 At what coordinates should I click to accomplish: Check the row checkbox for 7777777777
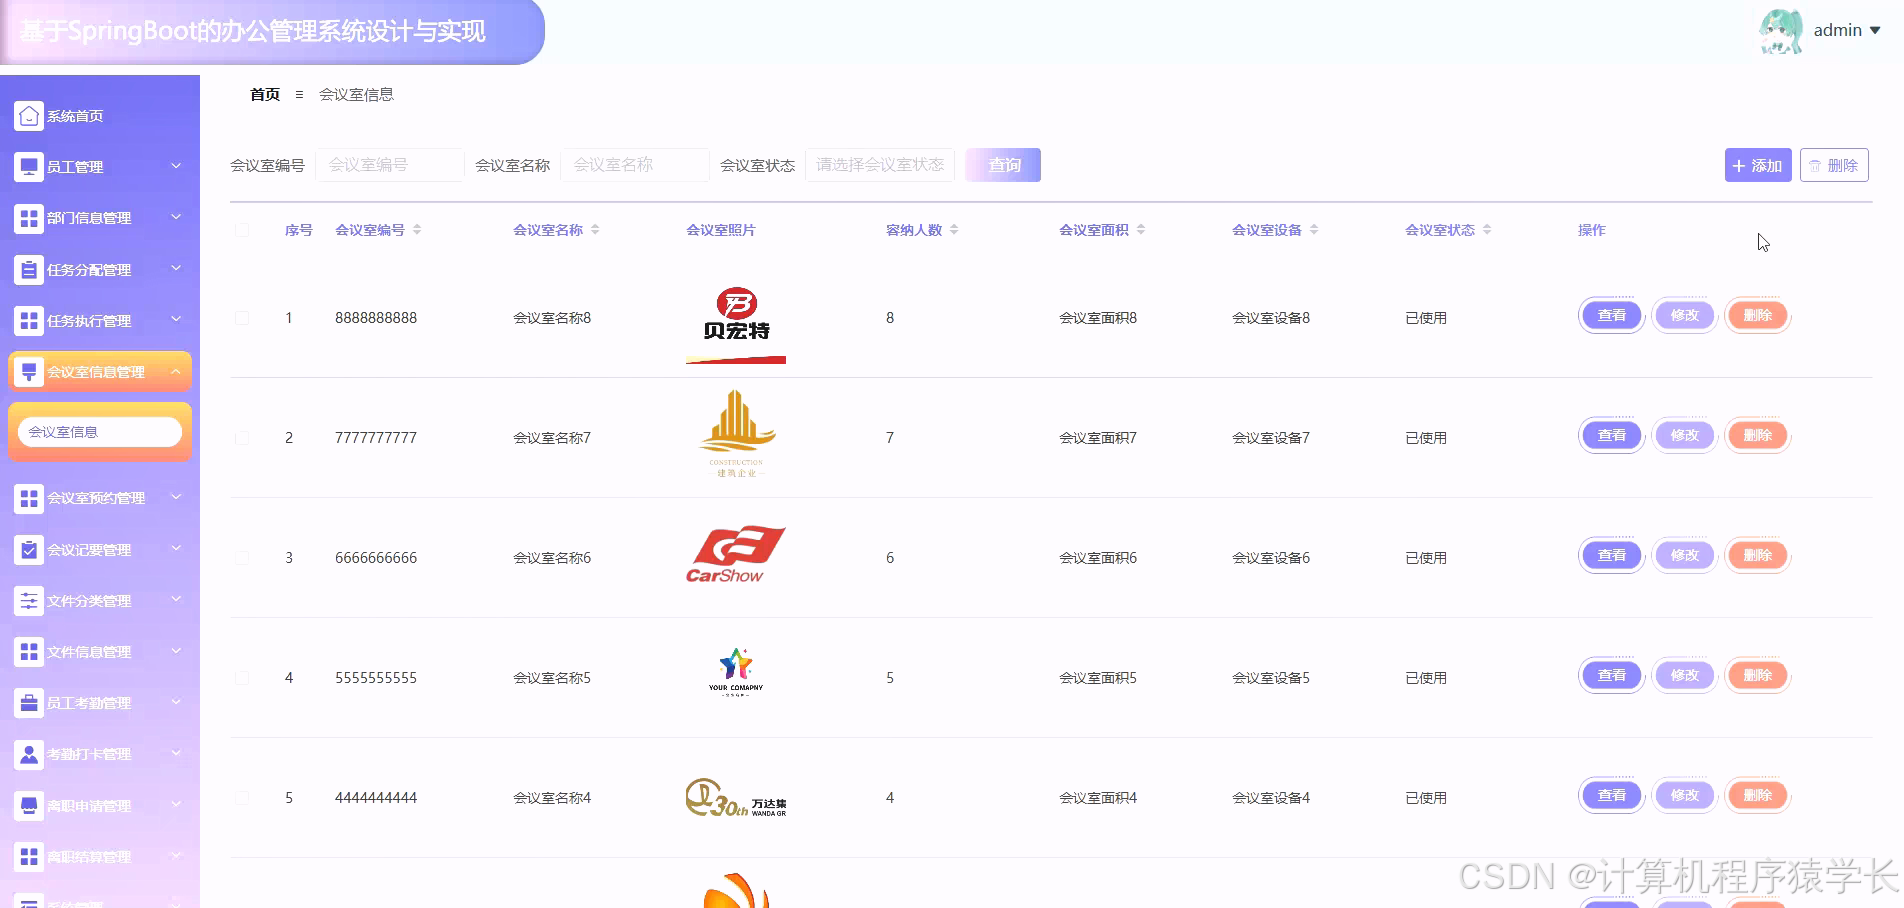[242, 438]
